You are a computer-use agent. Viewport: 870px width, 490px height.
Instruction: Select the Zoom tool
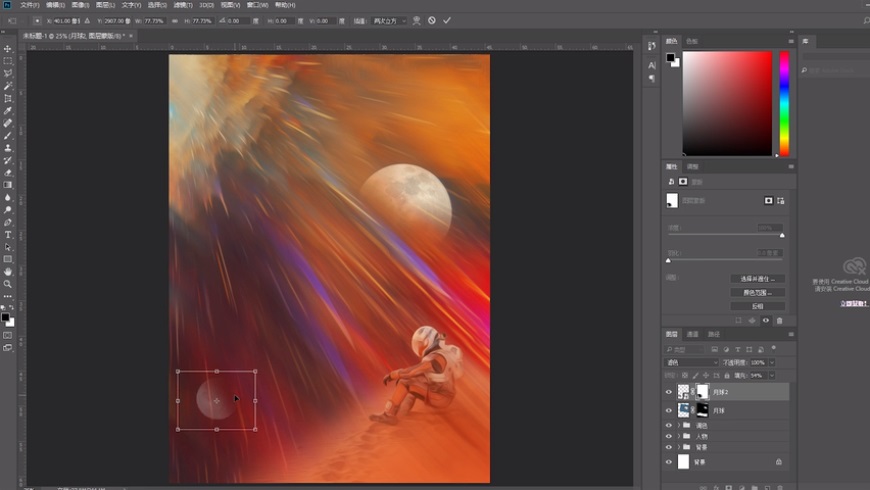pos(8,284)
